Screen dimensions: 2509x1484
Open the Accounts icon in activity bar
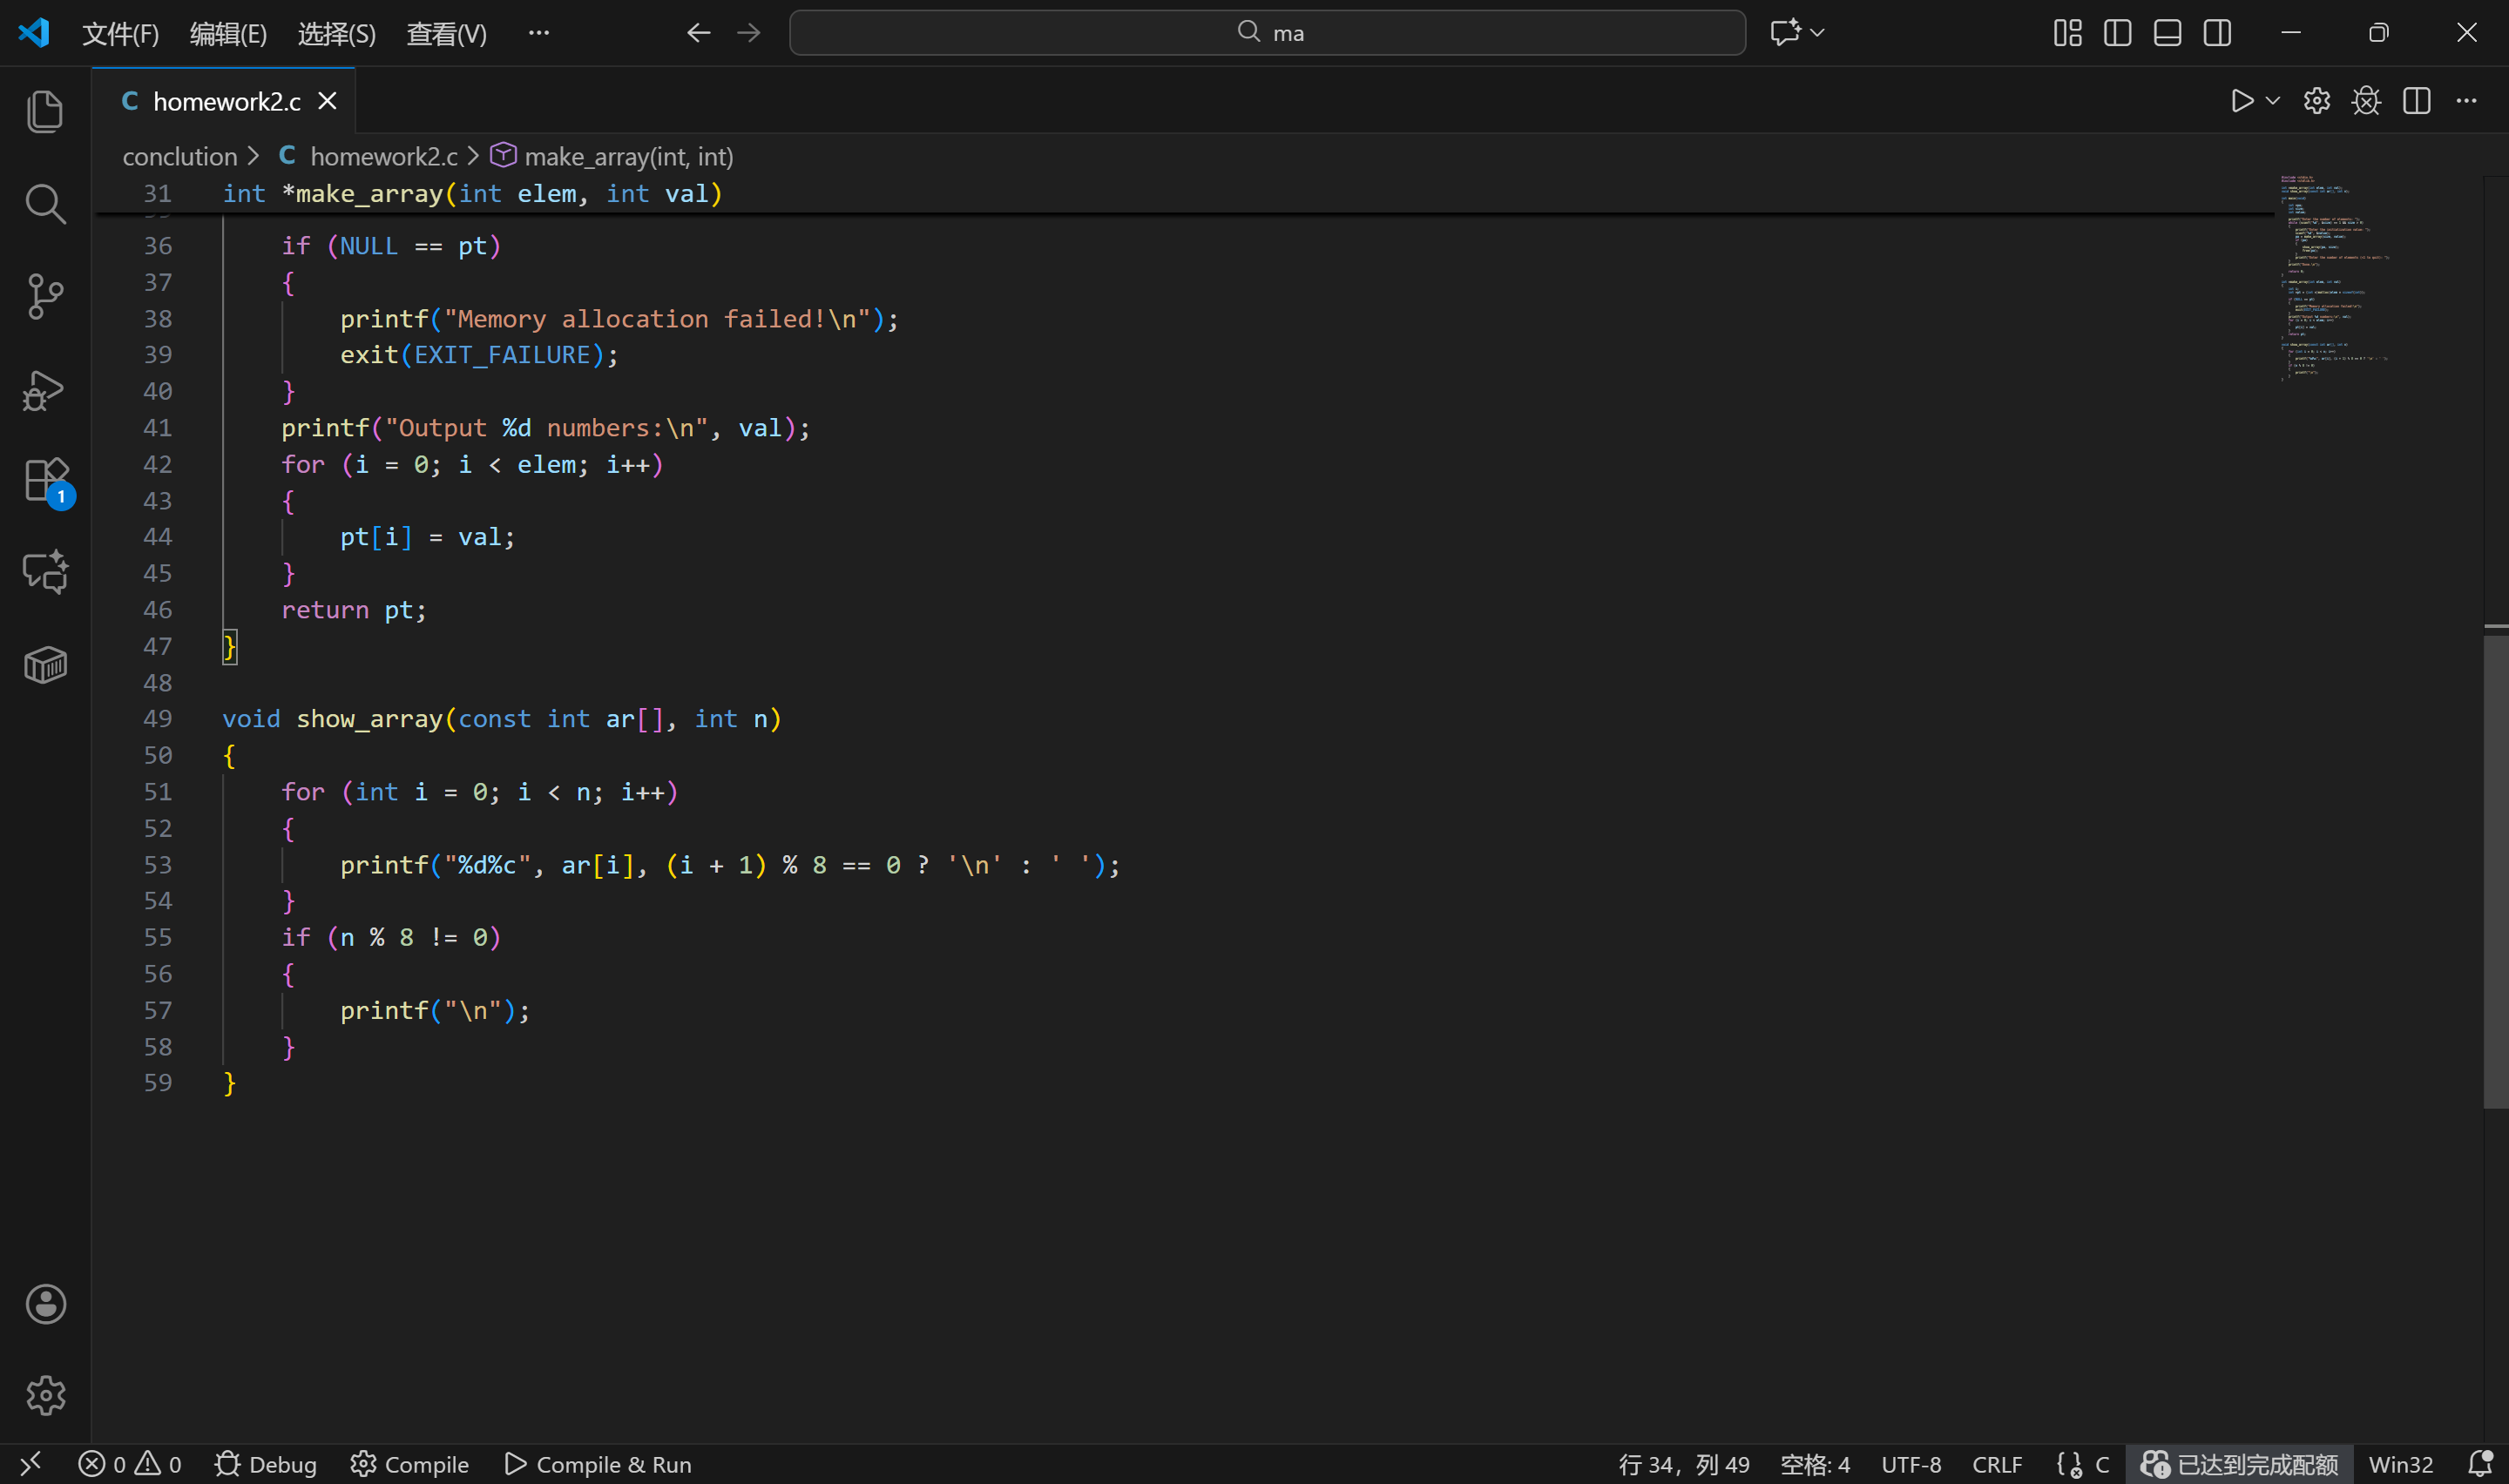pos(45,1304)
